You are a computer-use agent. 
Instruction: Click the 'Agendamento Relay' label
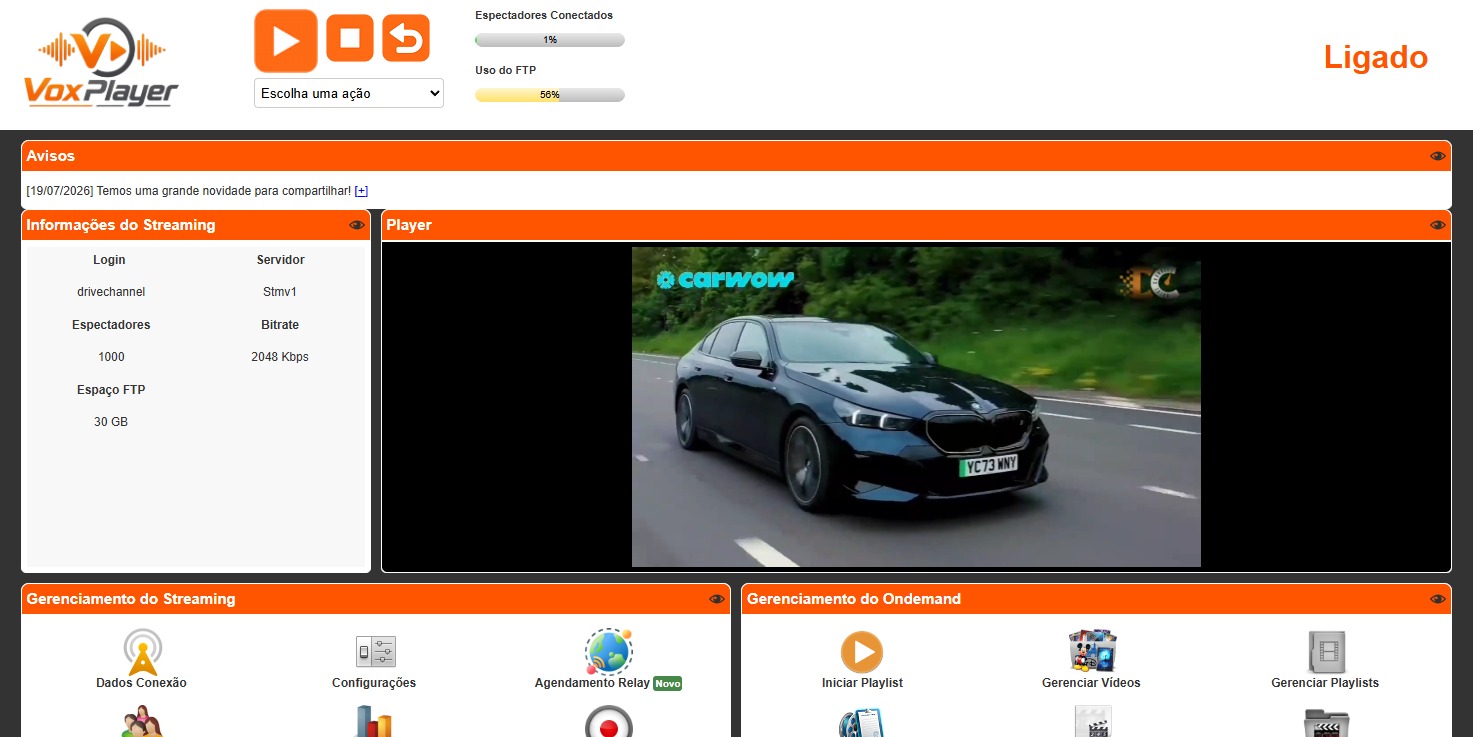click(x=592, y=683)
